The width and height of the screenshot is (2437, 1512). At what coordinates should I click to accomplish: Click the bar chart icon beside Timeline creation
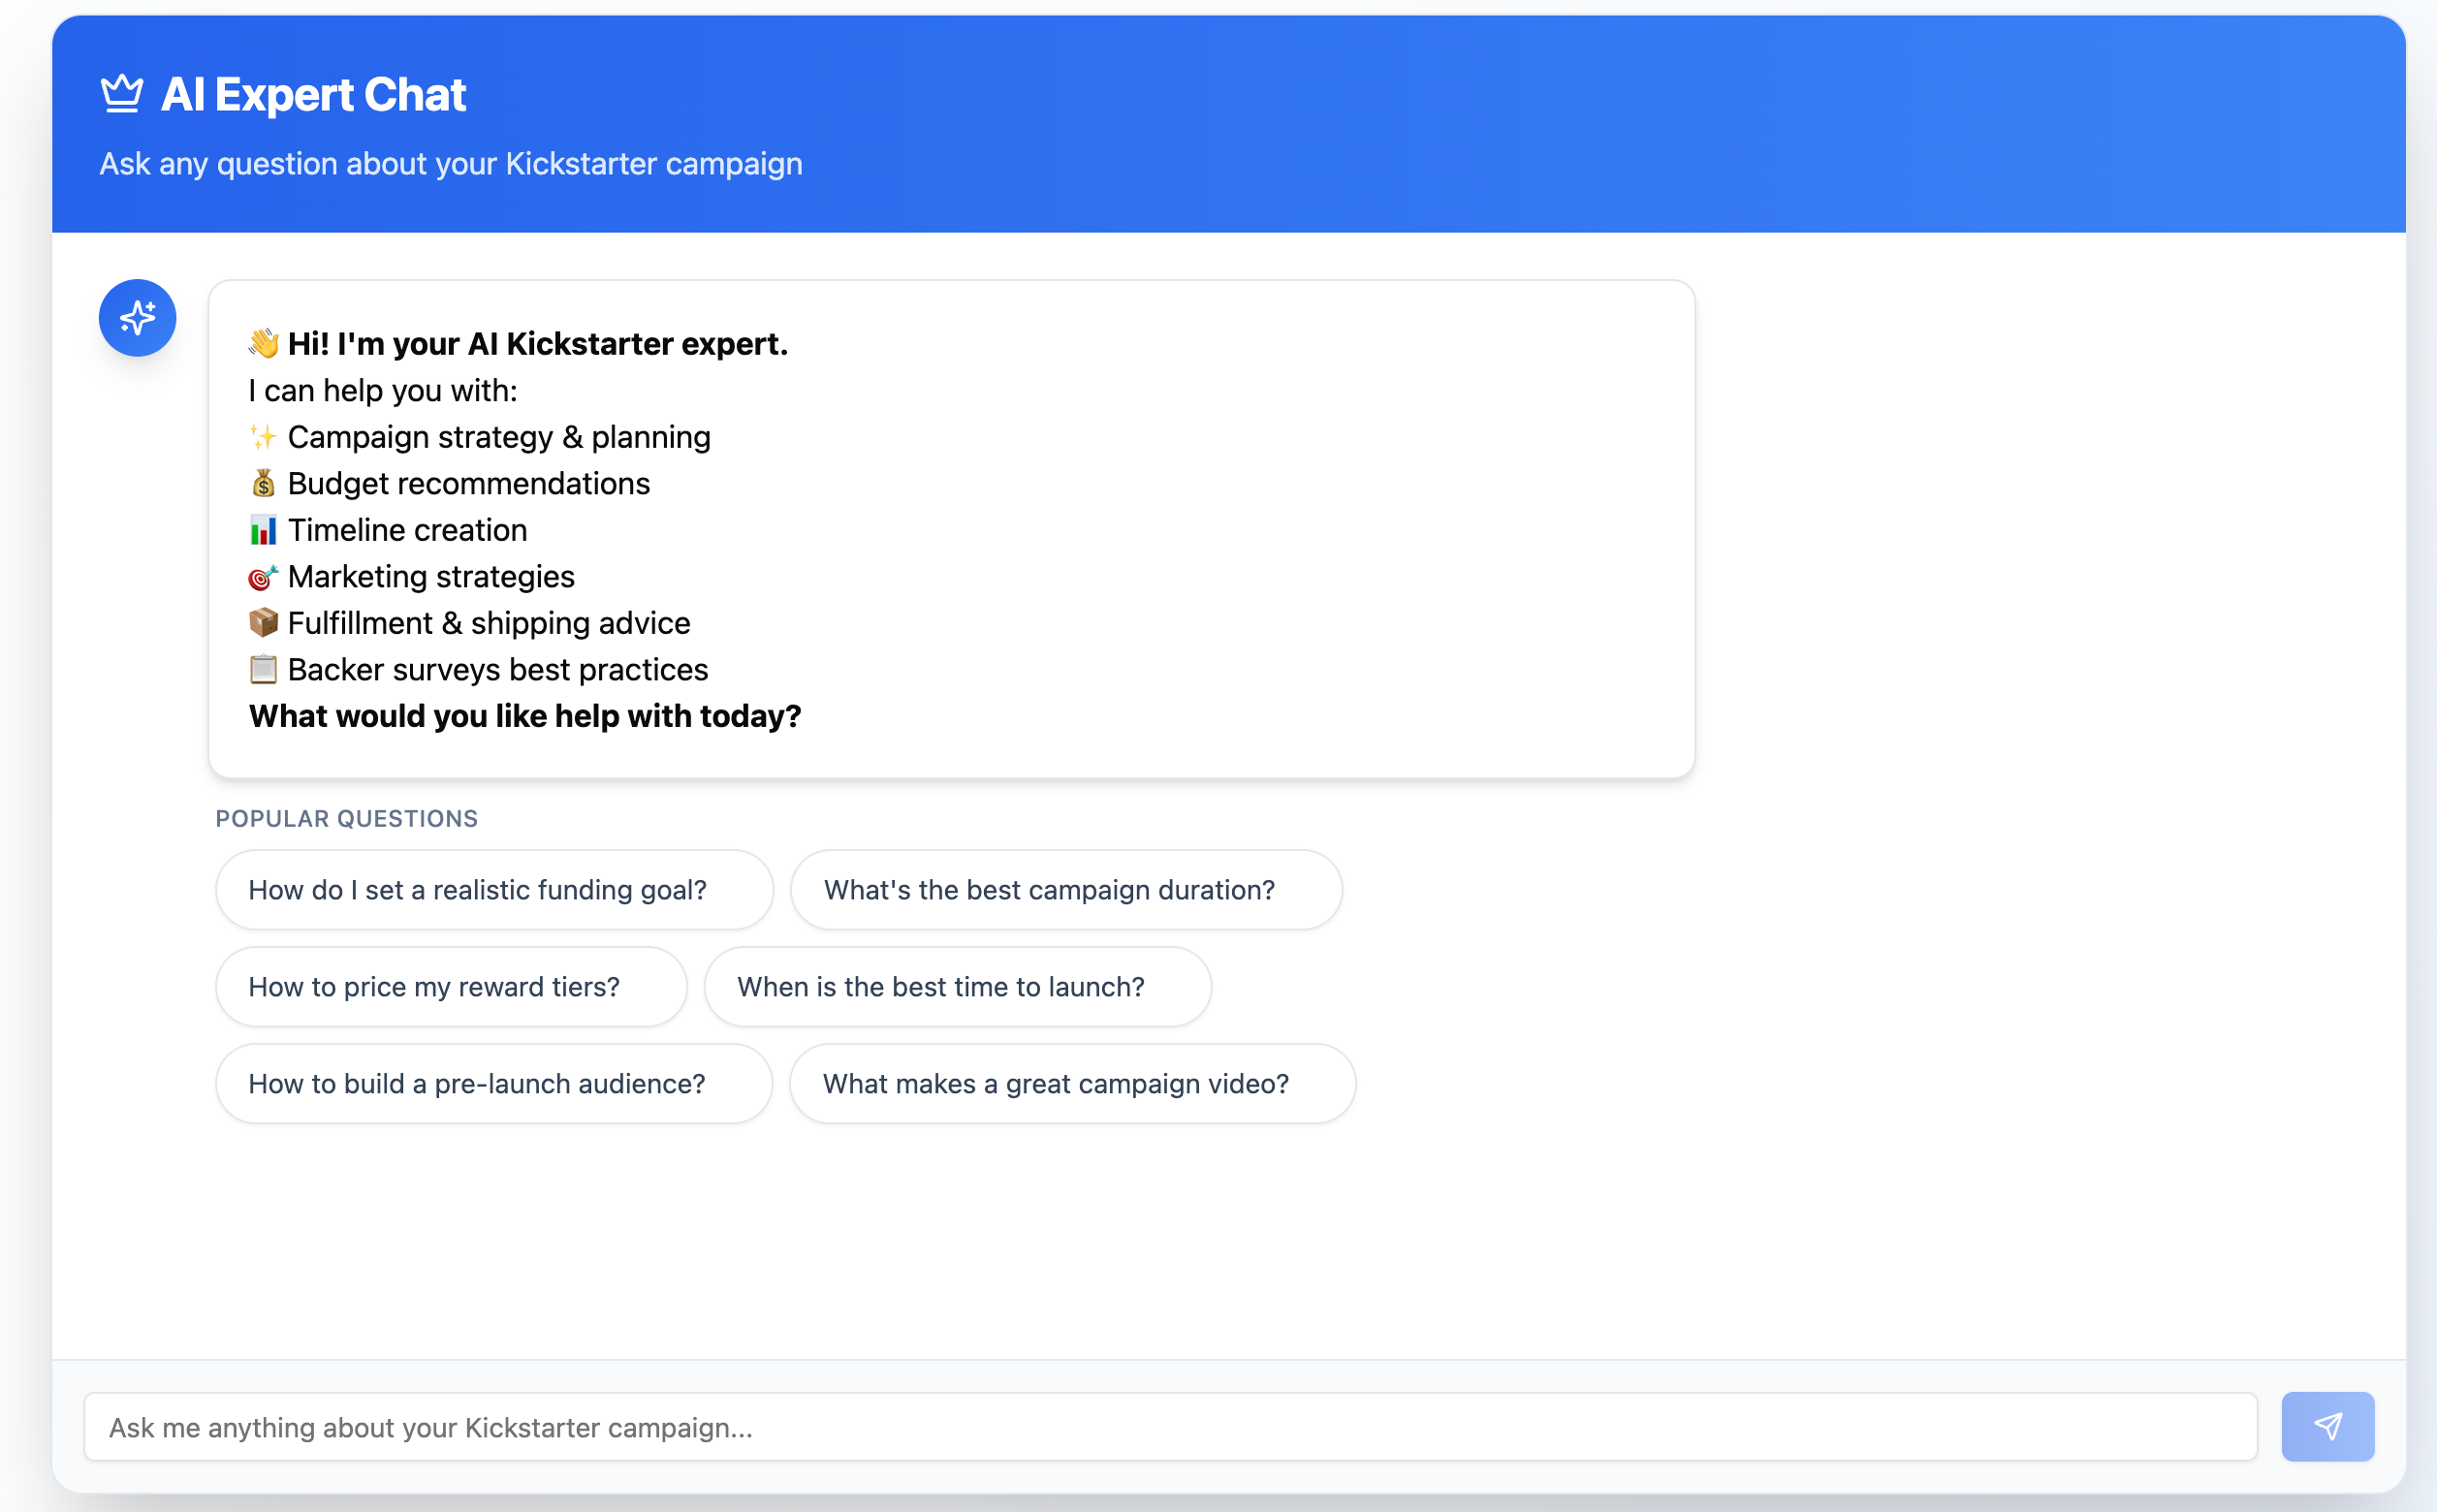(263, 529)
